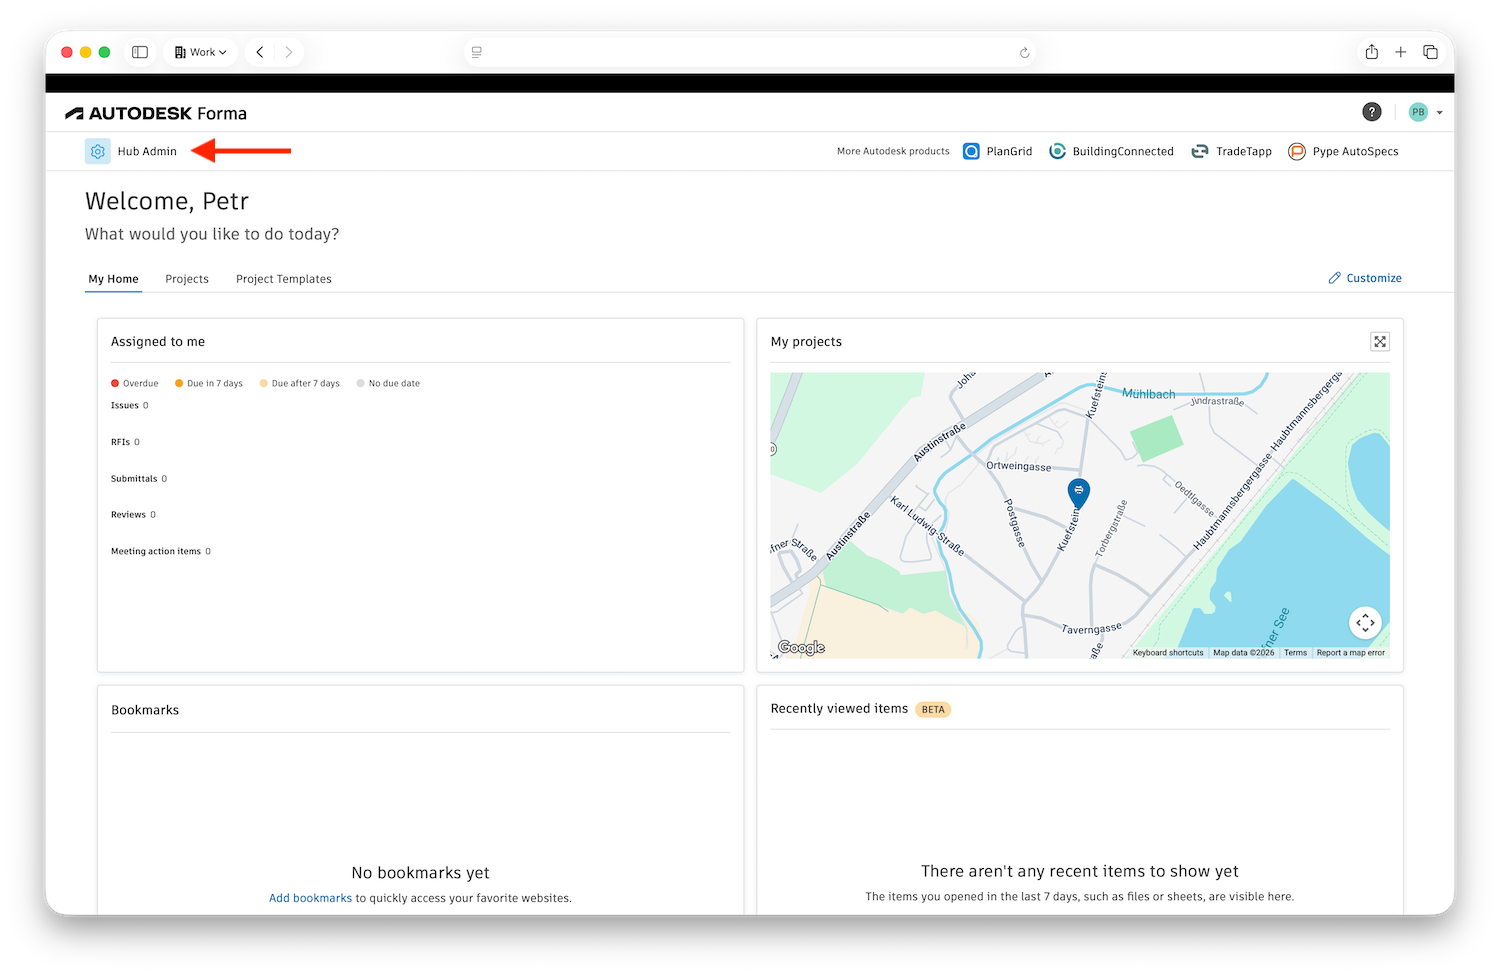Screen dimensions: 1500x975
Task: Show Safari tab overview
Action: coord(1431,52)
